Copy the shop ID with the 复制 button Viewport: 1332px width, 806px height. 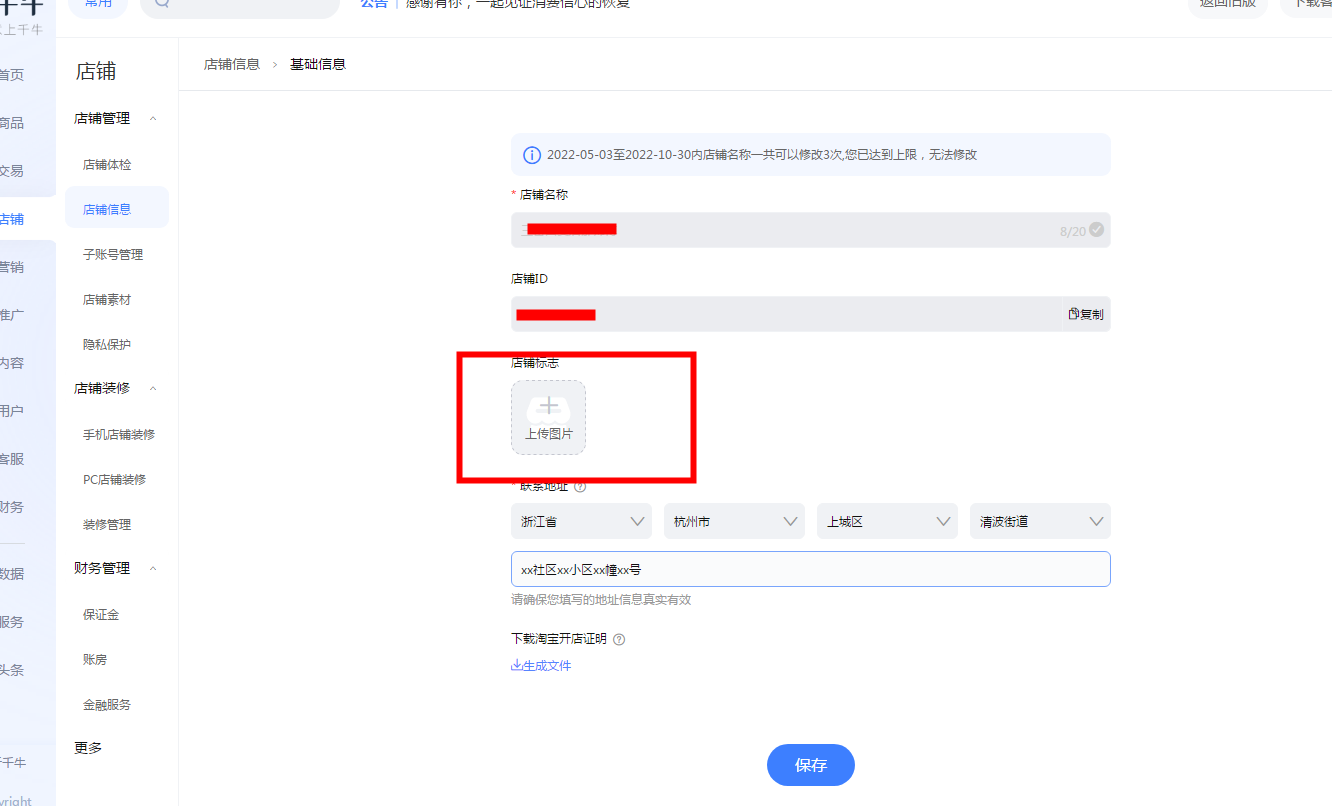pyautogui.click(x=1086, y=314)
